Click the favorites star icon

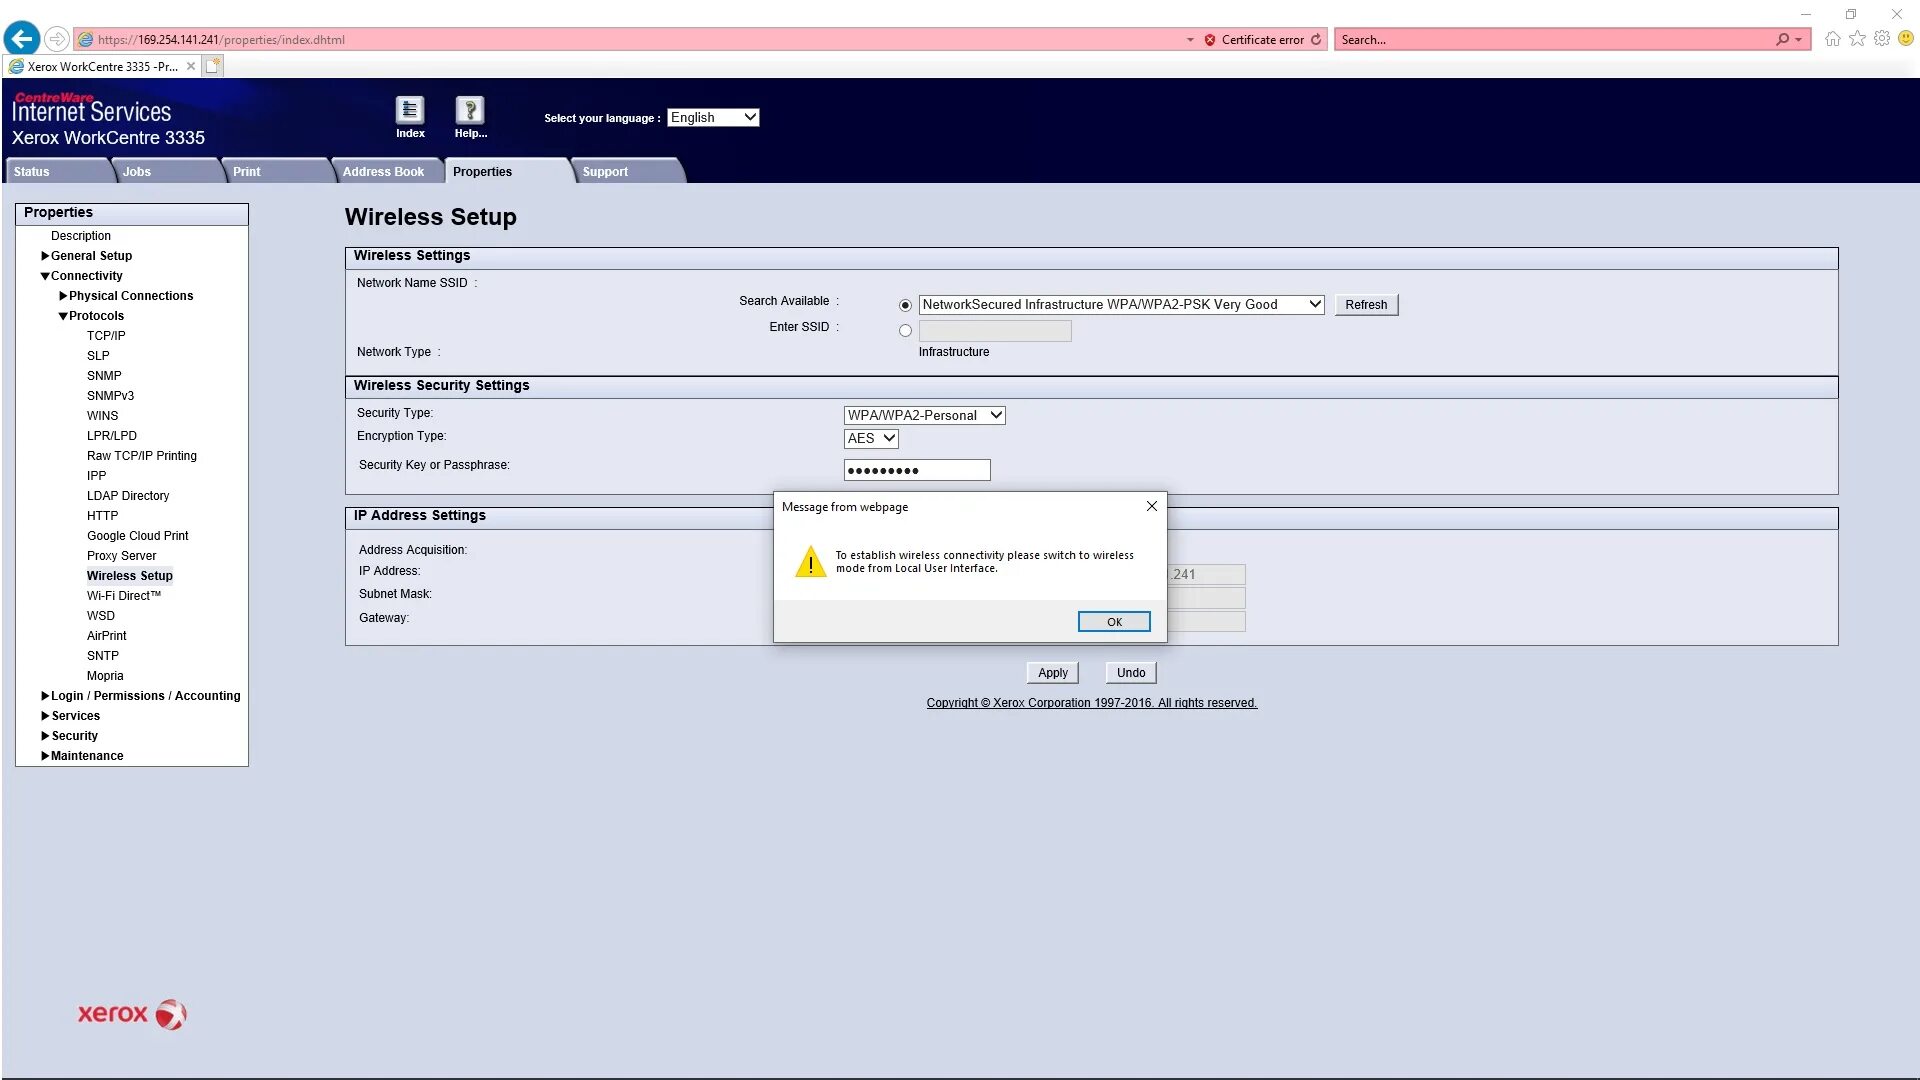(1857, 39)
